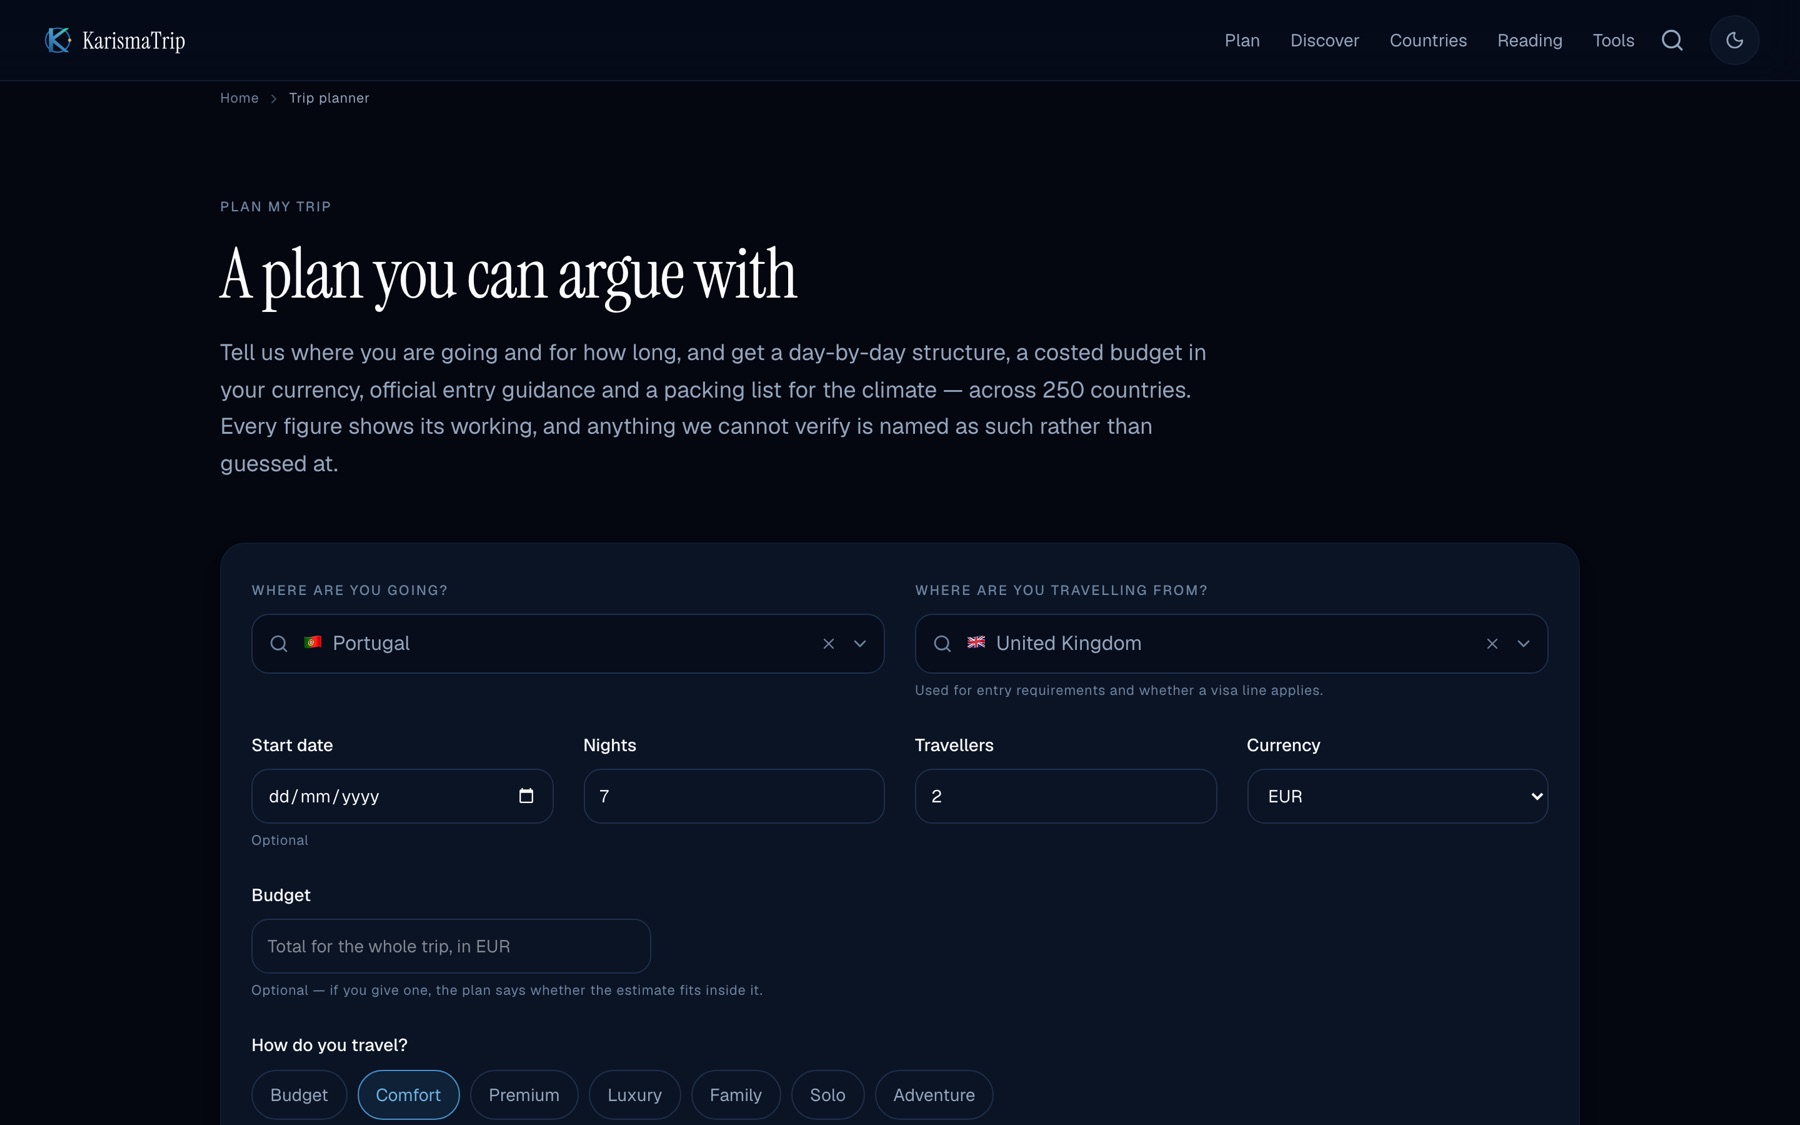Go to Home breadcrumb link
1800x1125 pixels.
click(239, 98)
